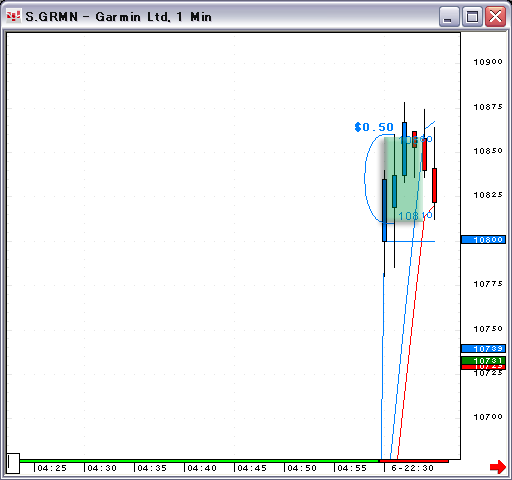Image resolution: width=512 pixels, height=480 pixels.
Task: Click the red scroll-right arrow icon
Action: click(498, 466)
